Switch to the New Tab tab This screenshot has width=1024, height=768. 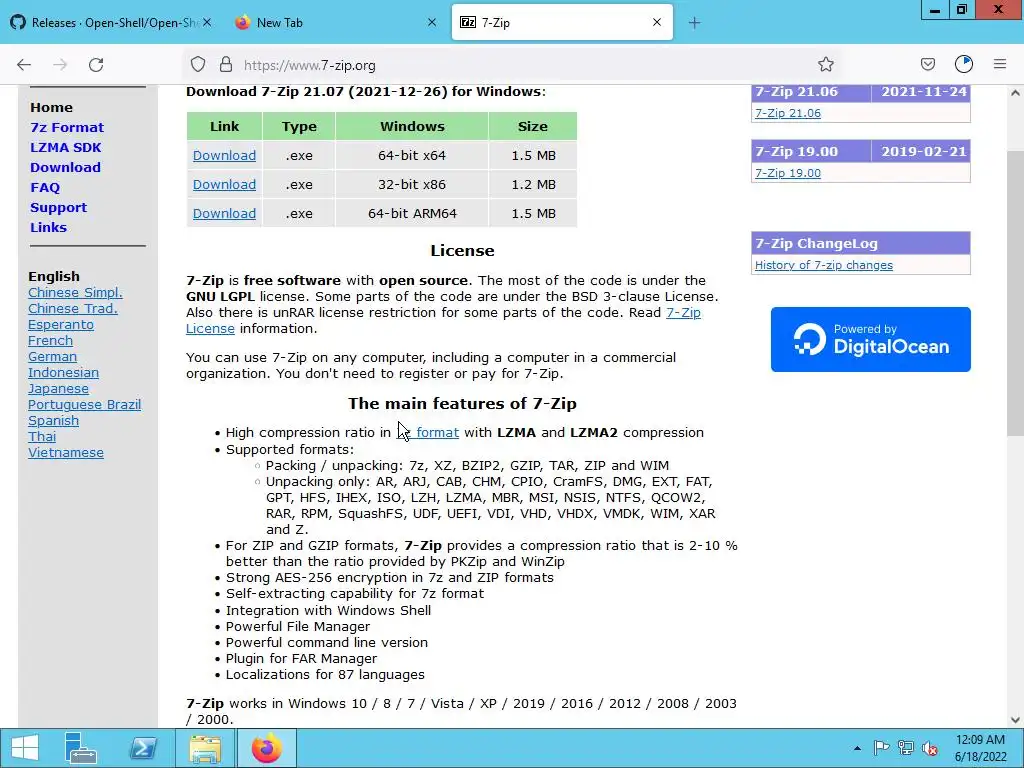click(x=335, y=23)
